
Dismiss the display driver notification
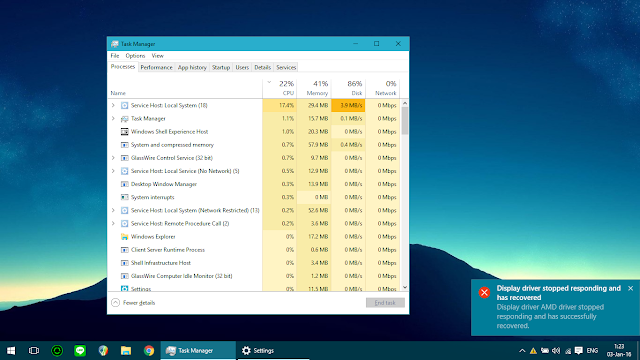(630, 288)
